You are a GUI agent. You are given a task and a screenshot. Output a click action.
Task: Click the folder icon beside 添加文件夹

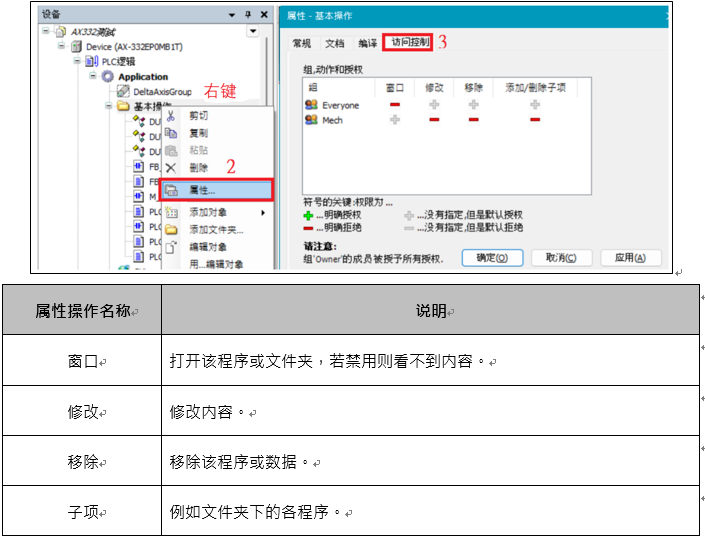(x=170, y=229)
